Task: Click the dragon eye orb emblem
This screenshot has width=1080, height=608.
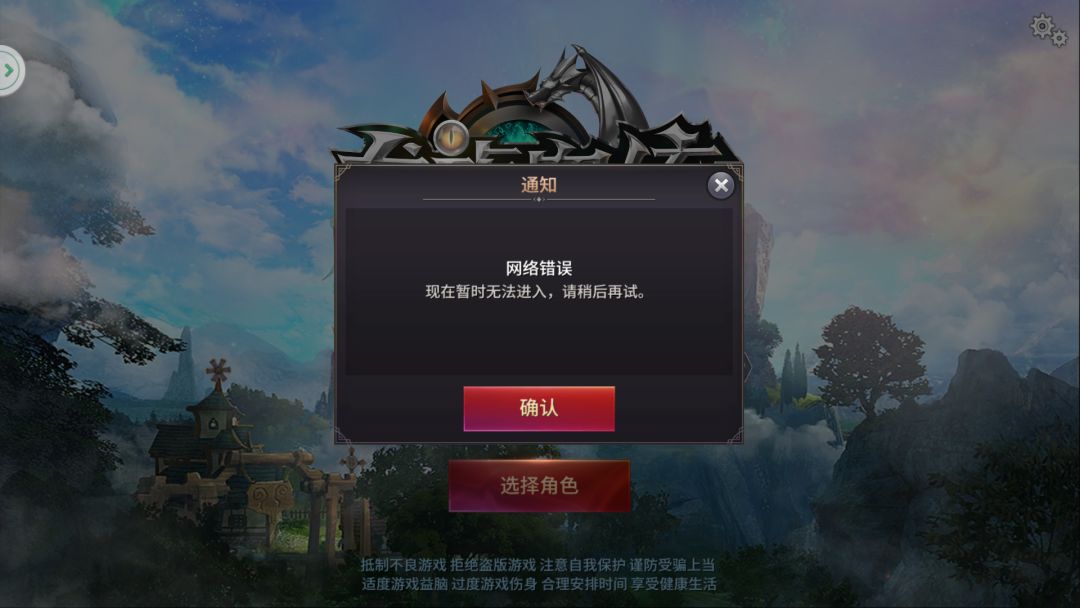Action: pos(452,137)
